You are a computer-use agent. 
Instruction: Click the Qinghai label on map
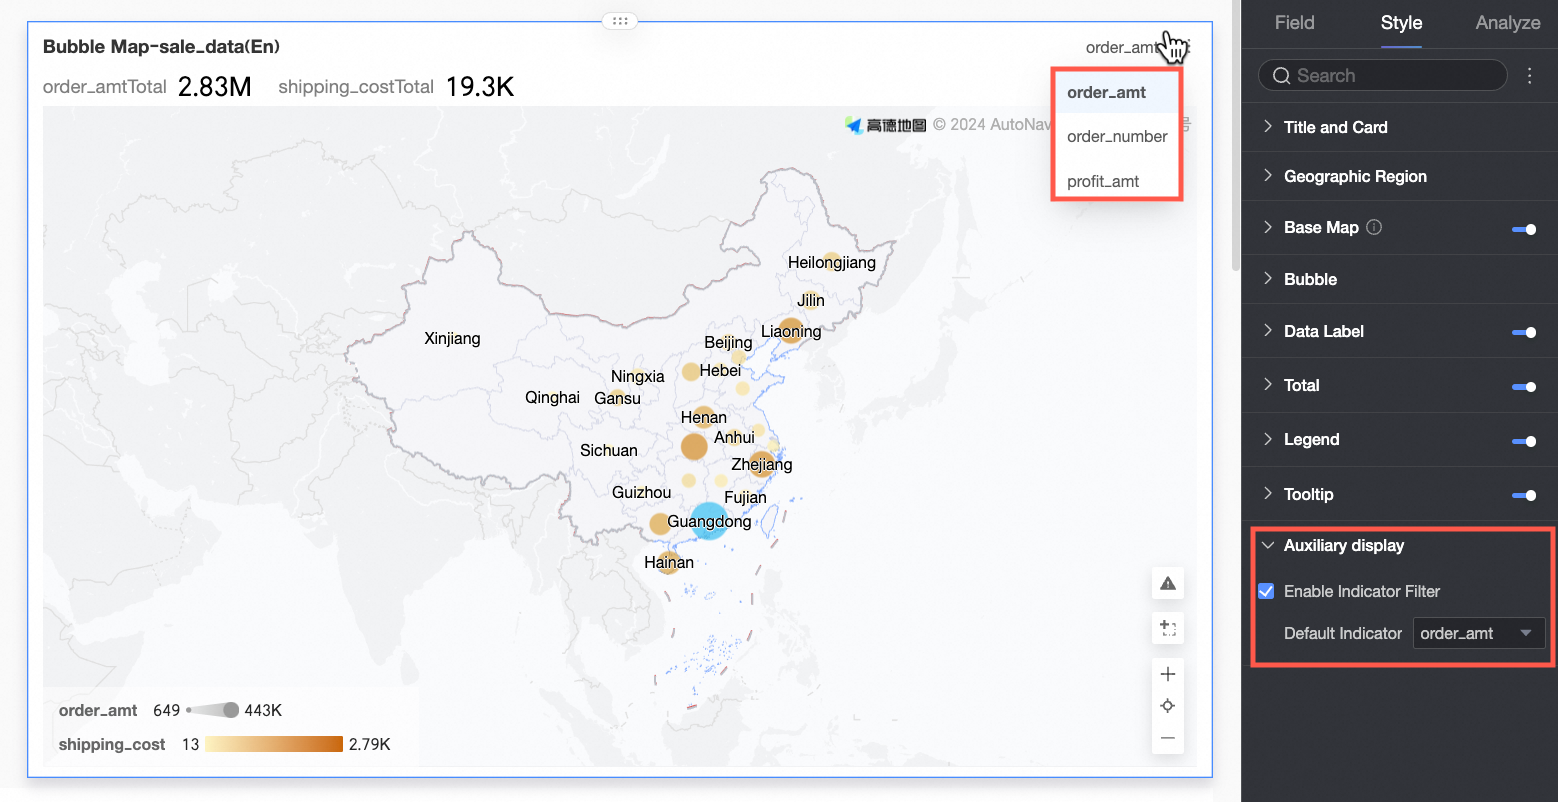[552, 397]
